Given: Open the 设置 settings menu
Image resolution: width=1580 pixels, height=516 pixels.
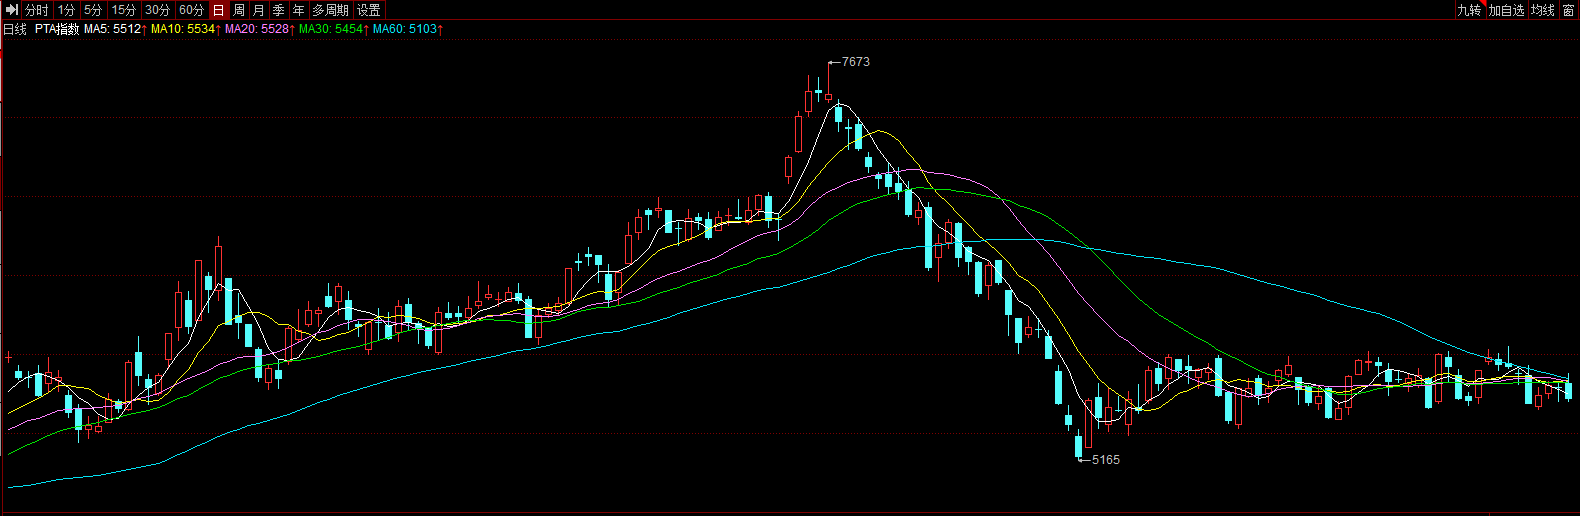Looking at the screenshot, I should [x=369, y=10].
